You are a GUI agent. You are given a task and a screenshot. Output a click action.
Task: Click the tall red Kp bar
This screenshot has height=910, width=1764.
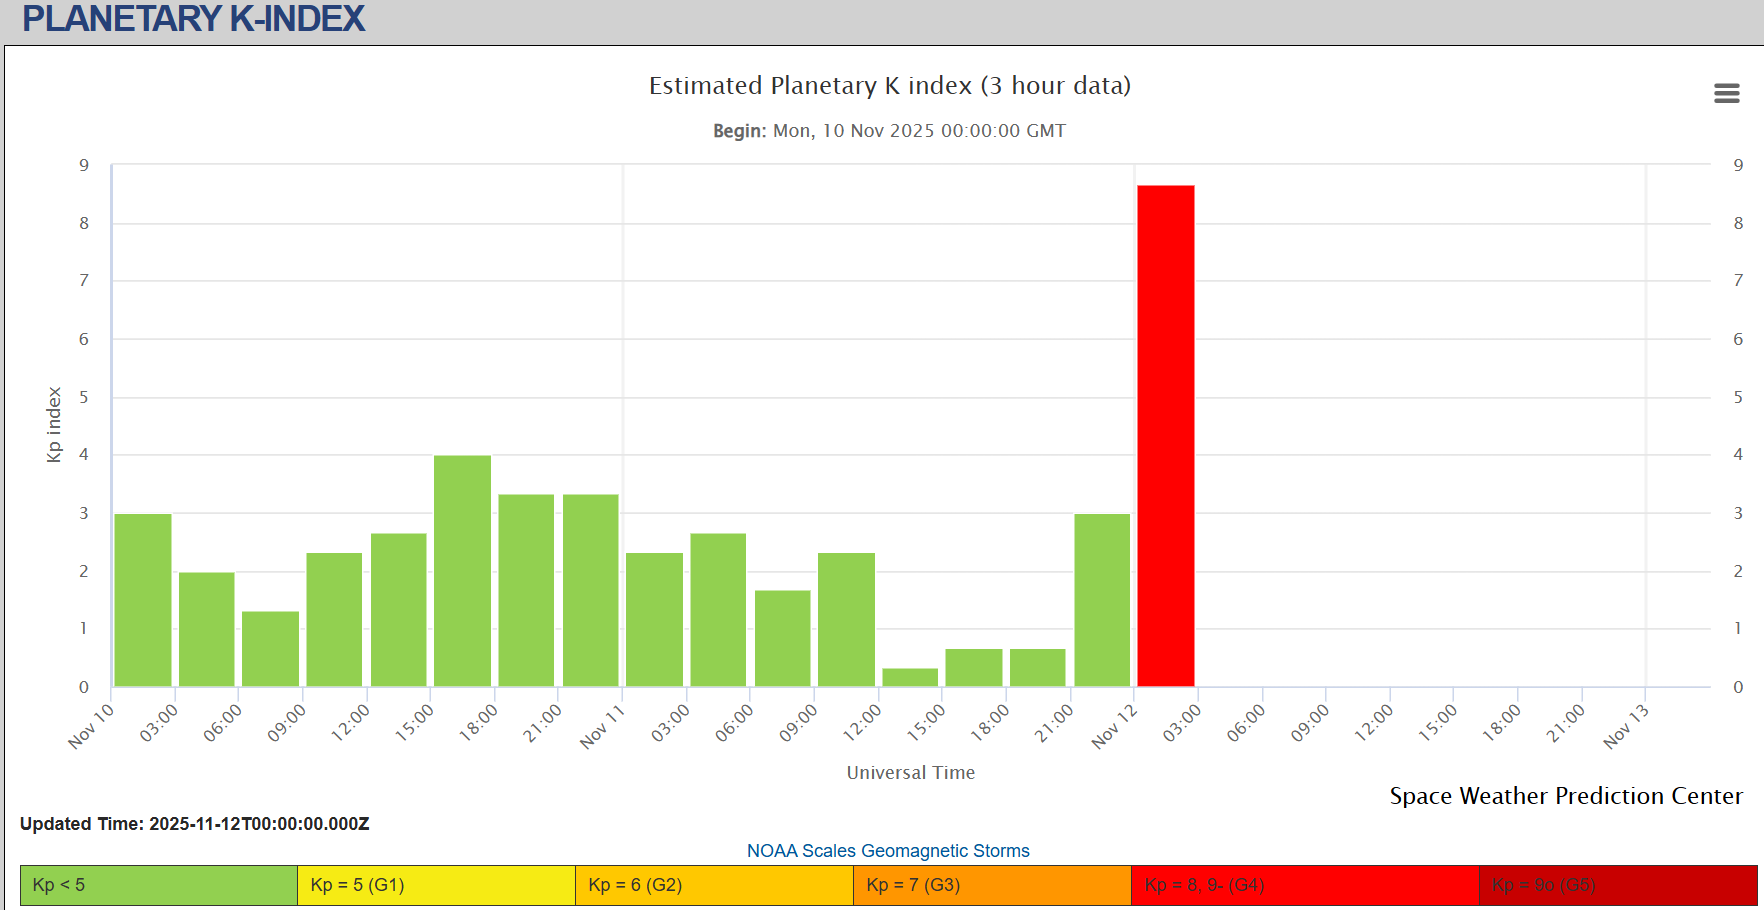[1165, 436]
